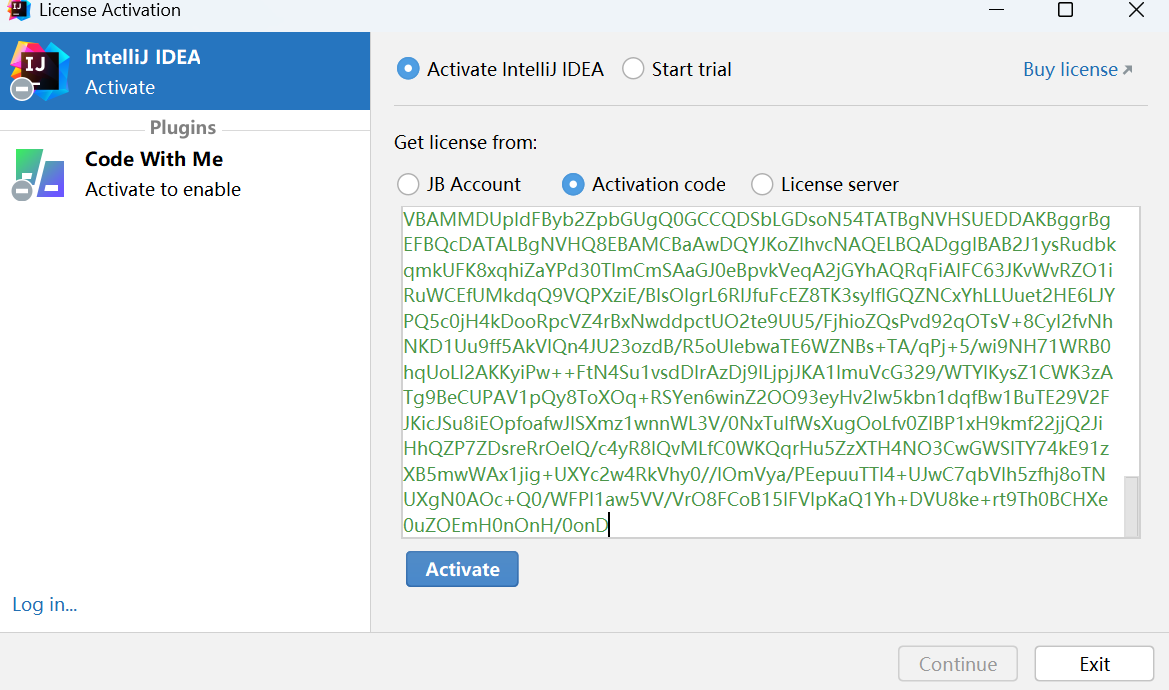The height and width of the screenshot is (690, 1169).
Task: Click the Code With Me plugin icon
Action: click(x=39, y=174)
